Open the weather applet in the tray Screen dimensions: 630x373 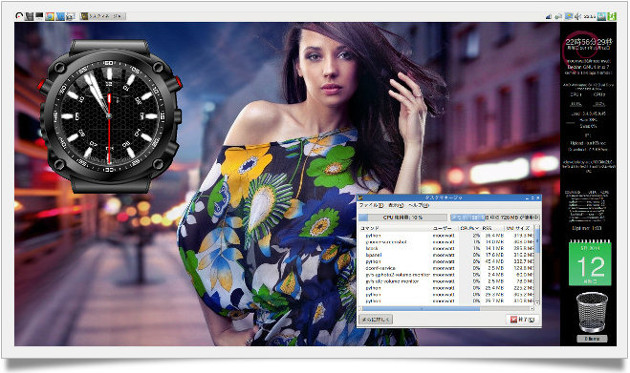[569, 16]
